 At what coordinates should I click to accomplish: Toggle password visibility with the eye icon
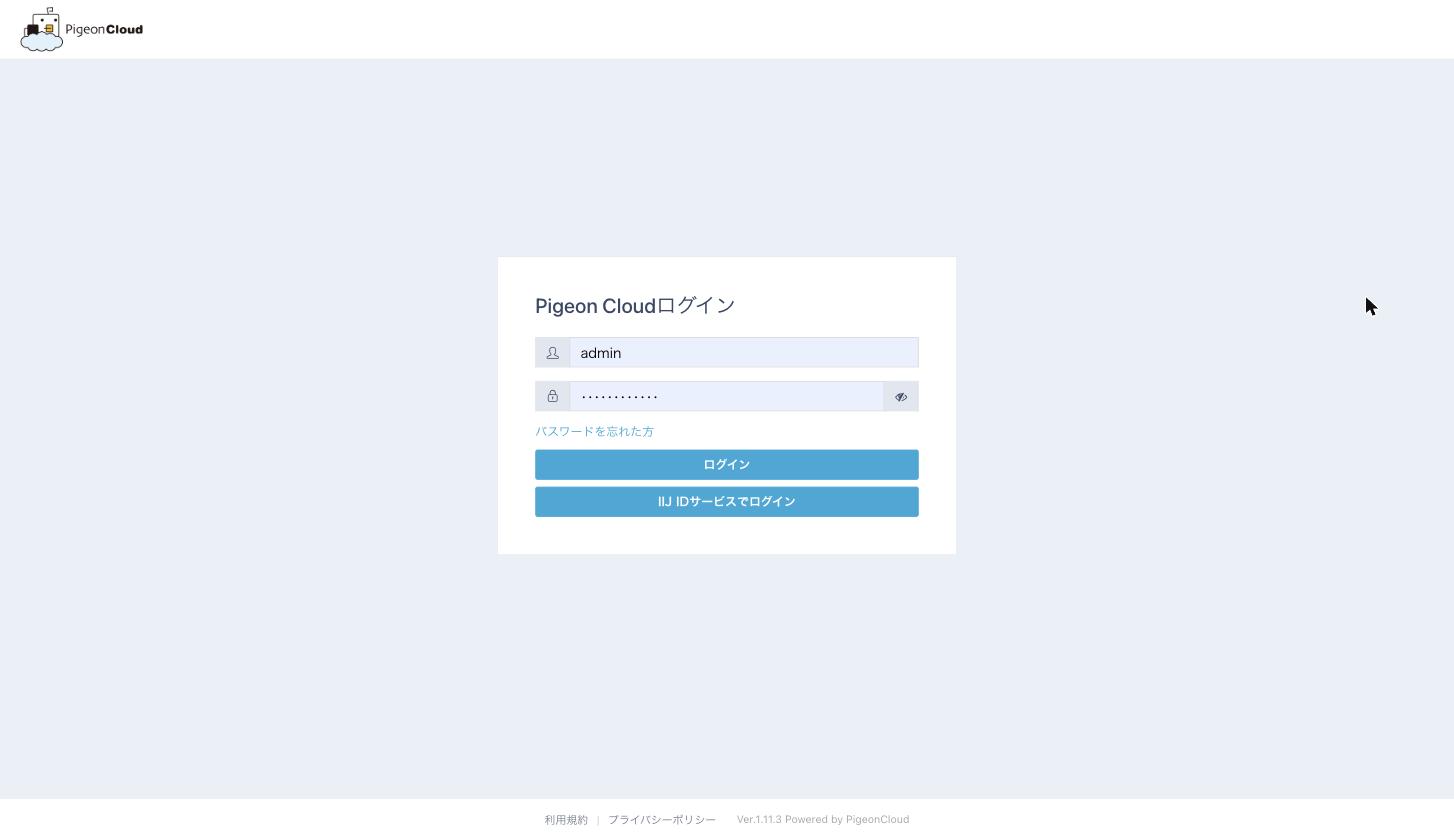[901, 397]
